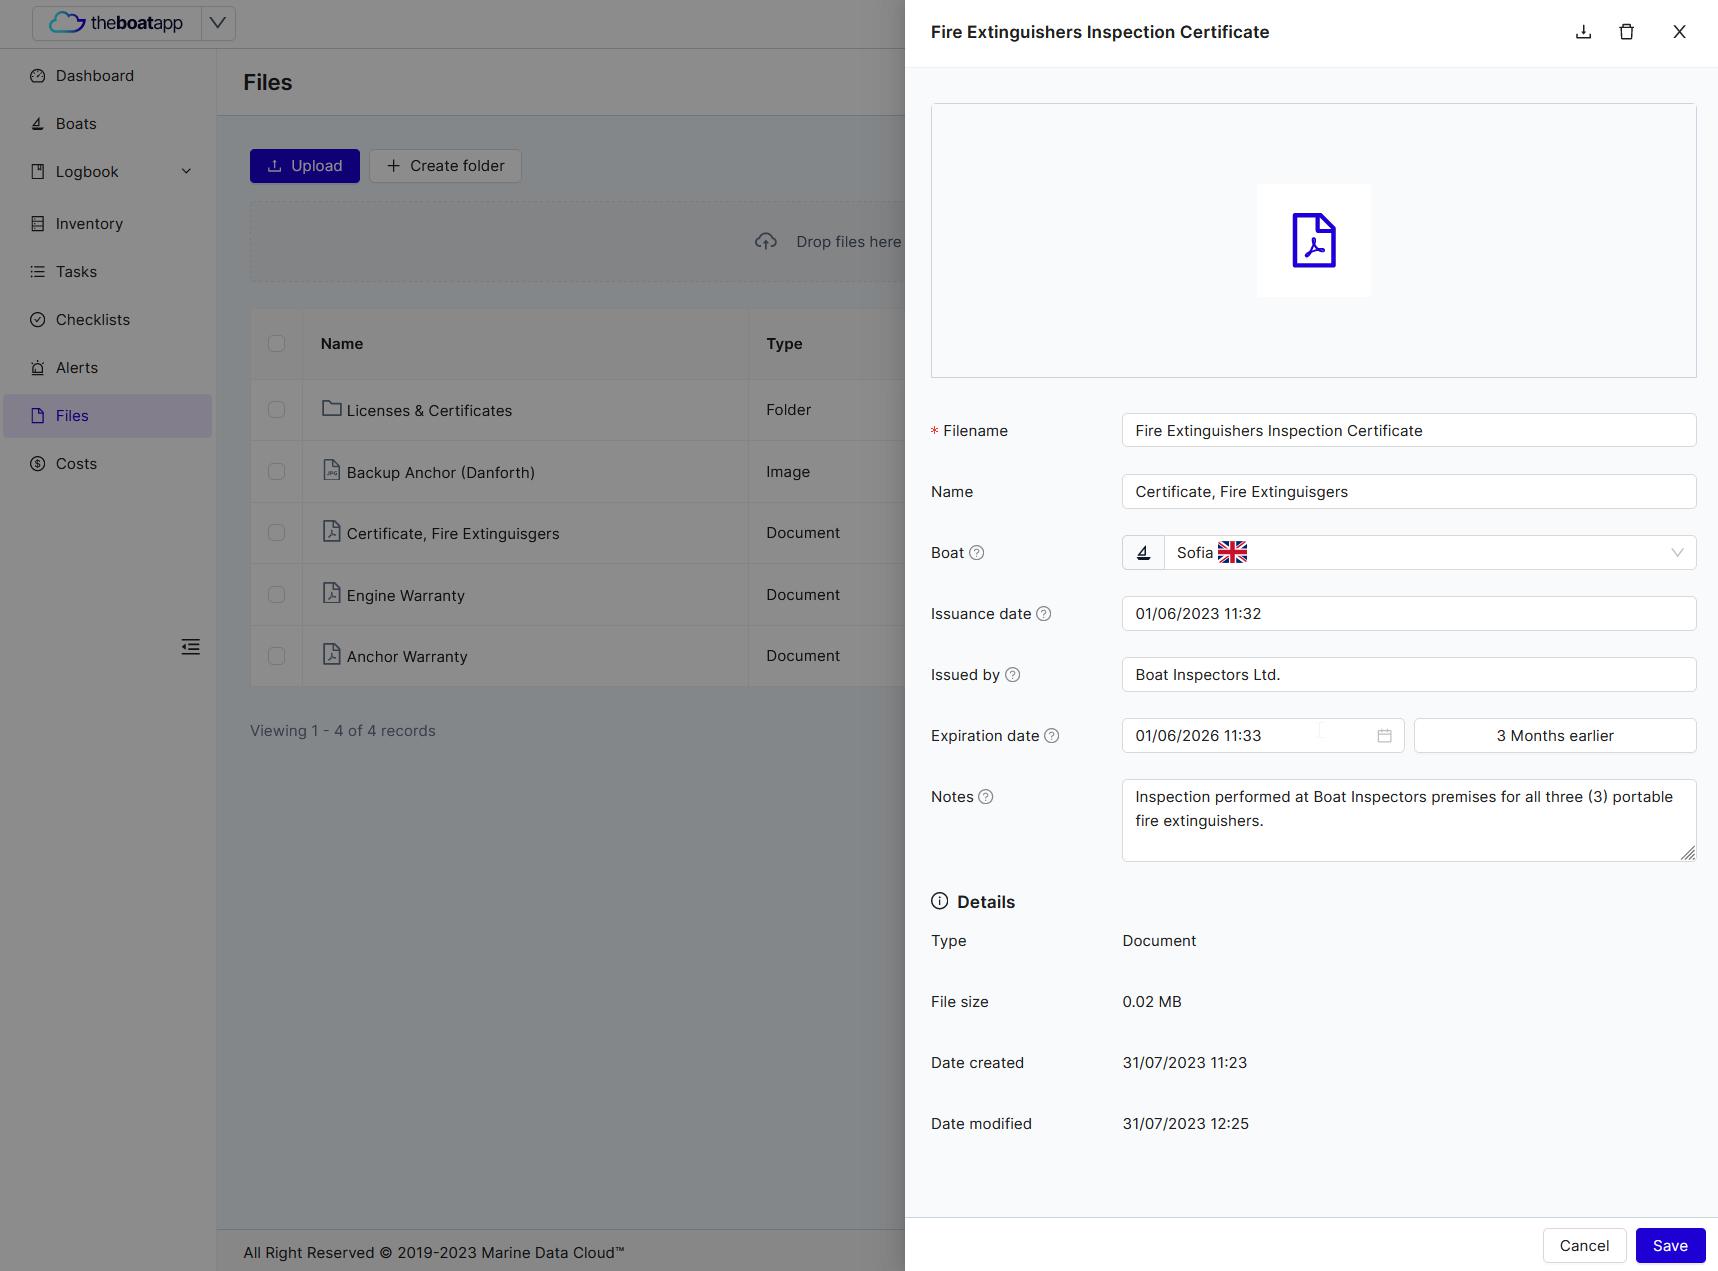Open Backup Anchor (Danforth) file
Image resolution: width=1718 pixels, height=1271 pixels.
pos(440,473)
